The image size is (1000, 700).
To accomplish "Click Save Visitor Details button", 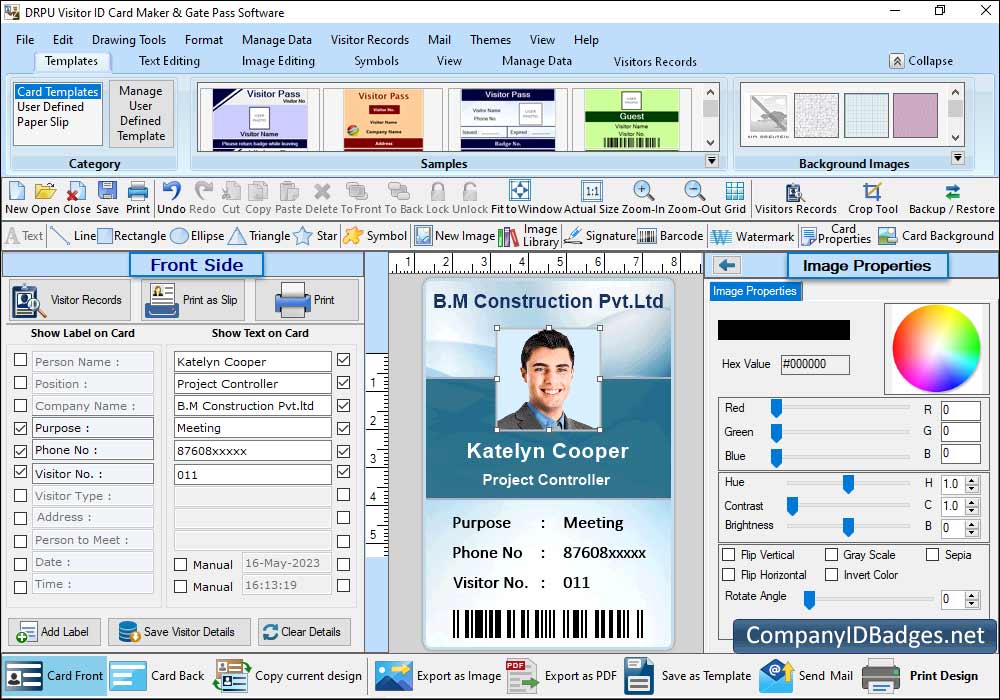I will tap(179, 632).
